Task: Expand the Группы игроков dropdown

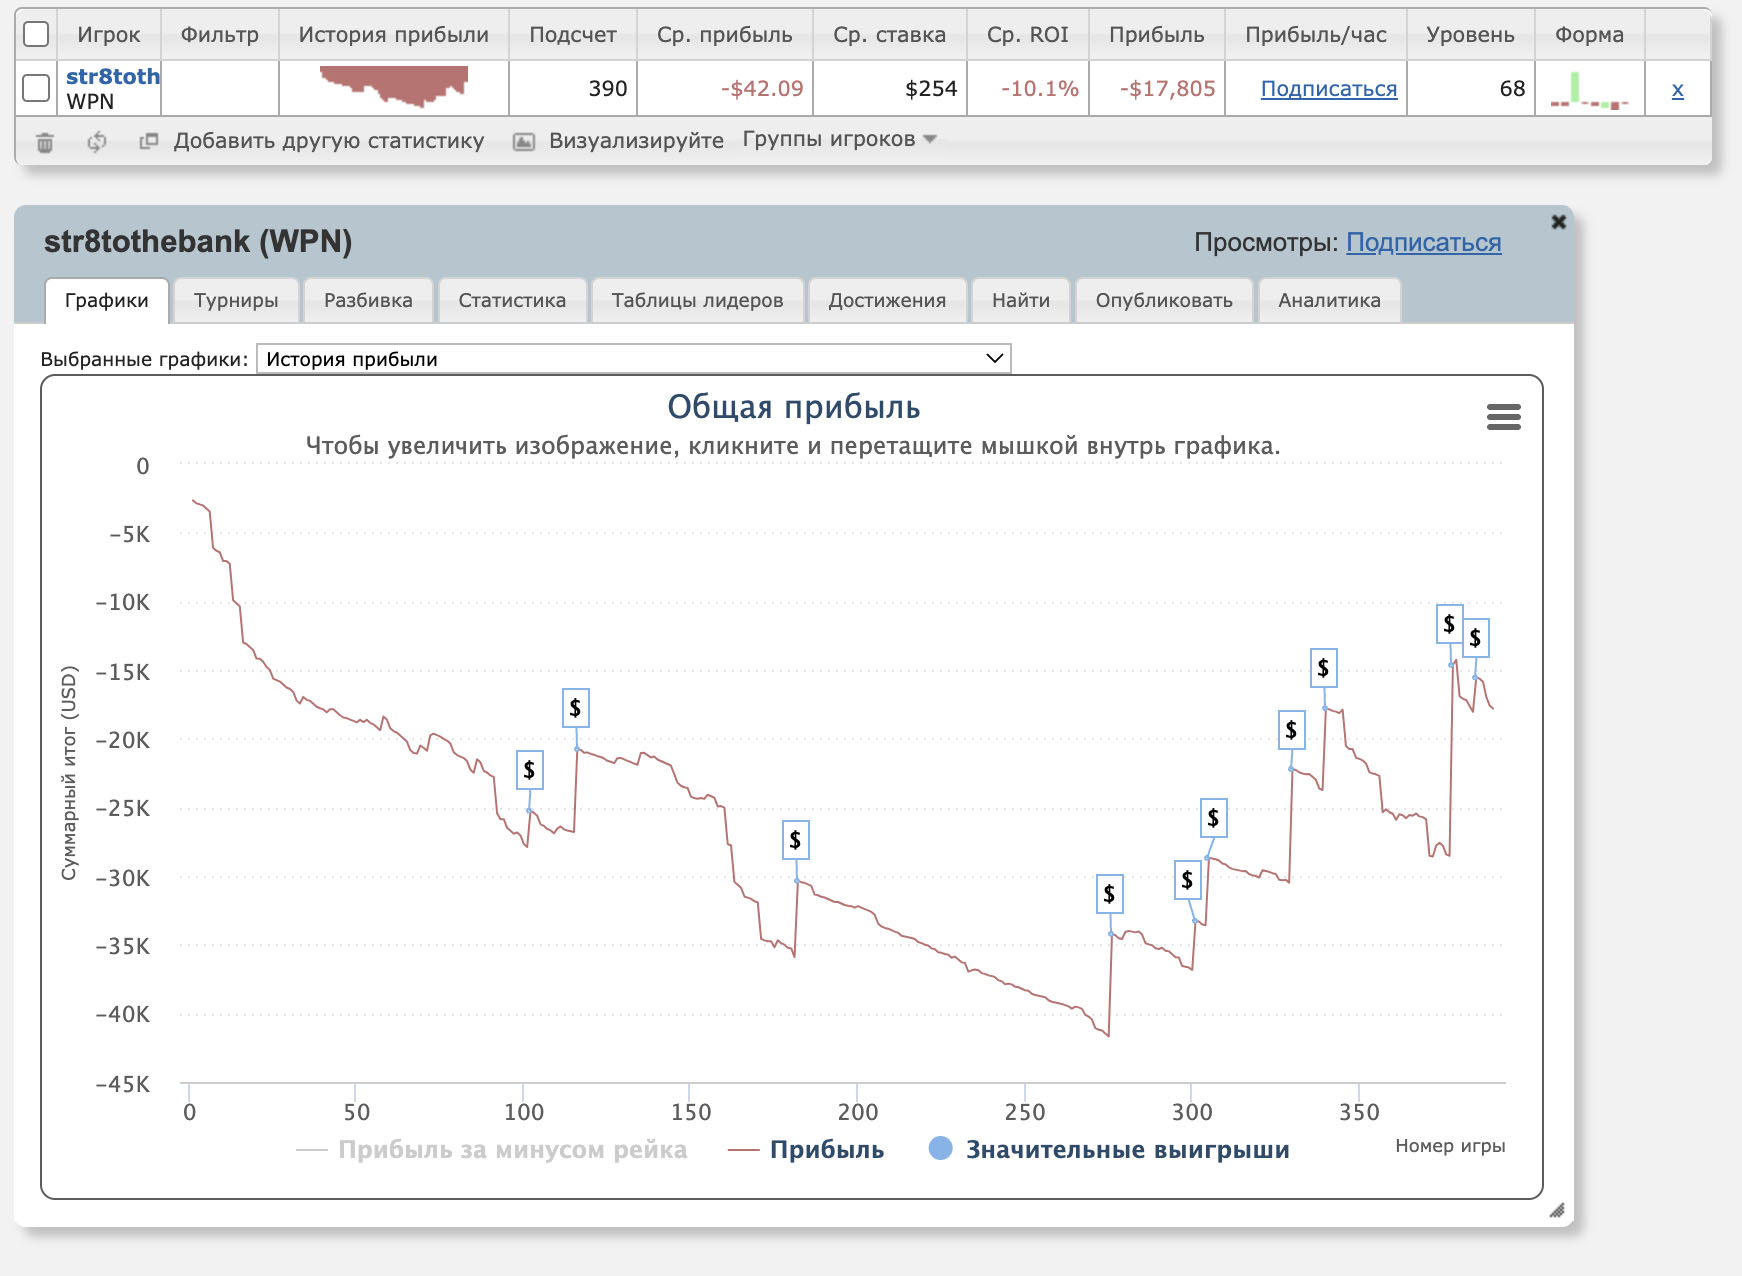Action: (839, 139)
